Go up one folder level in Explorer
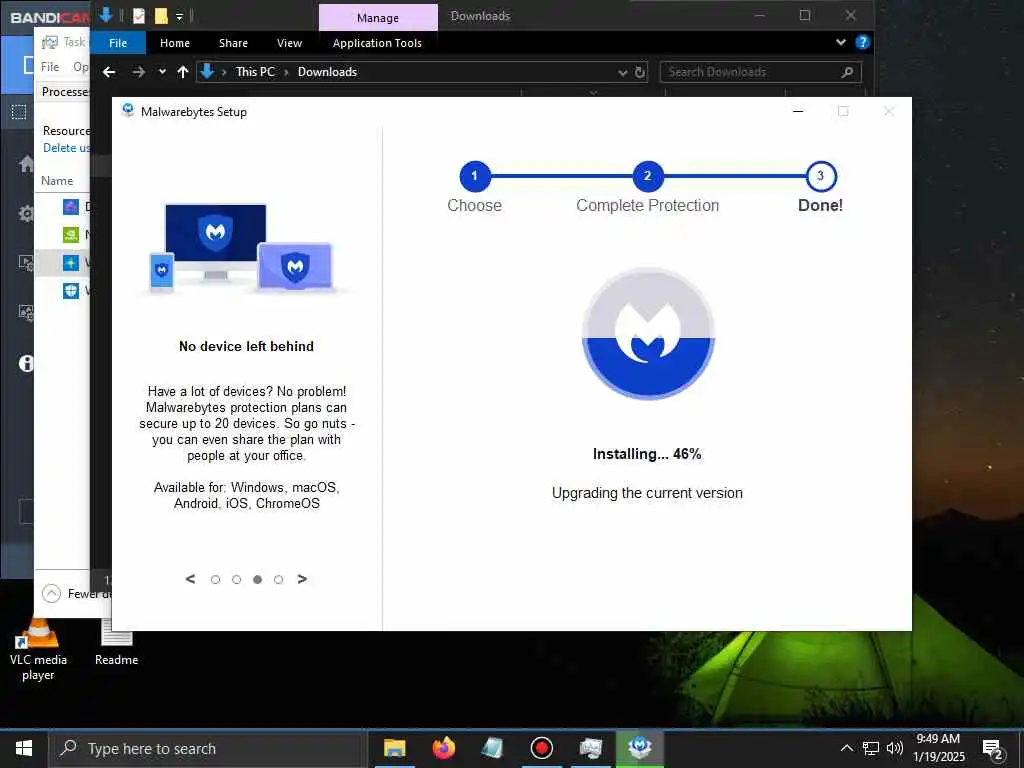The height and width of the screenshot is (768, 1024). [183, 72]
